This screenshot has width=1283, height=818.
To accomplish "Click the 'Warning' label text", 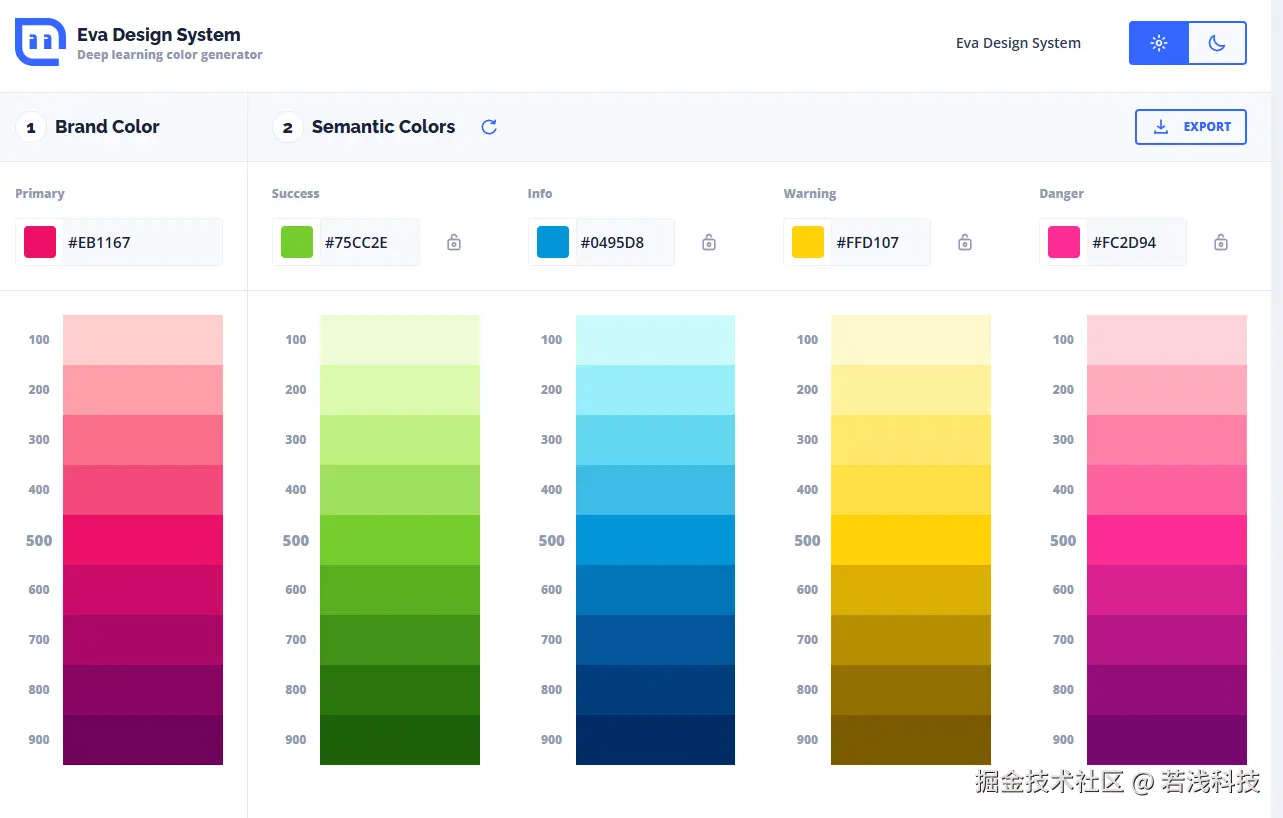I will (x=810, y=194).
